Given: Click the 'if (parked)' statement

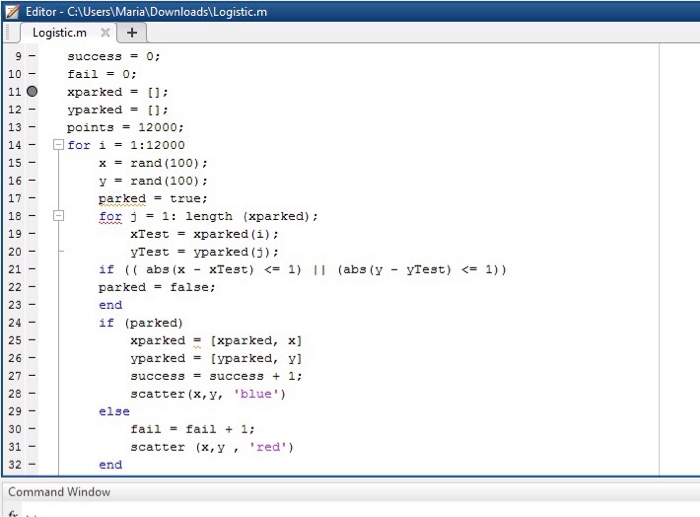Looking at the screenshot, I should (x=141, y=323).
